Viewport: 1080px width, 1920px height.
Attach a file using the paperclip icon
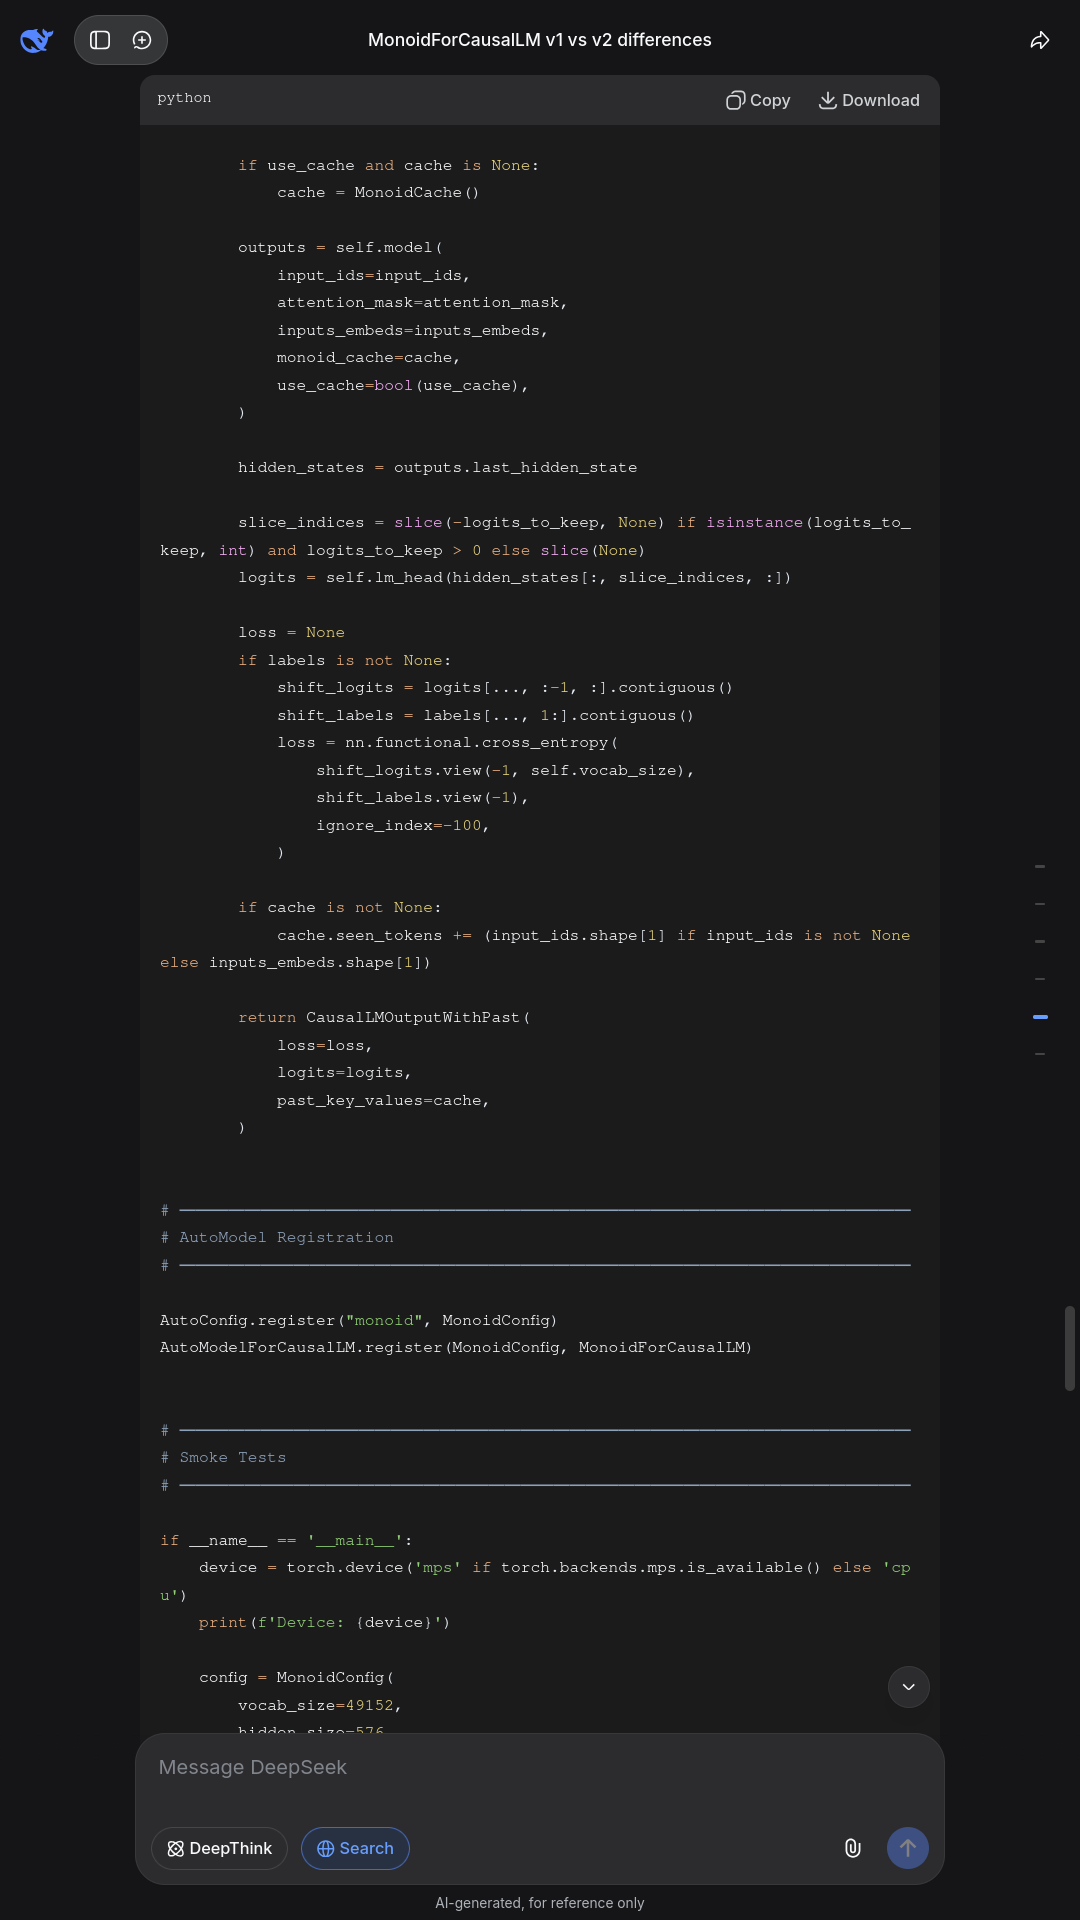pos(853,1848)
